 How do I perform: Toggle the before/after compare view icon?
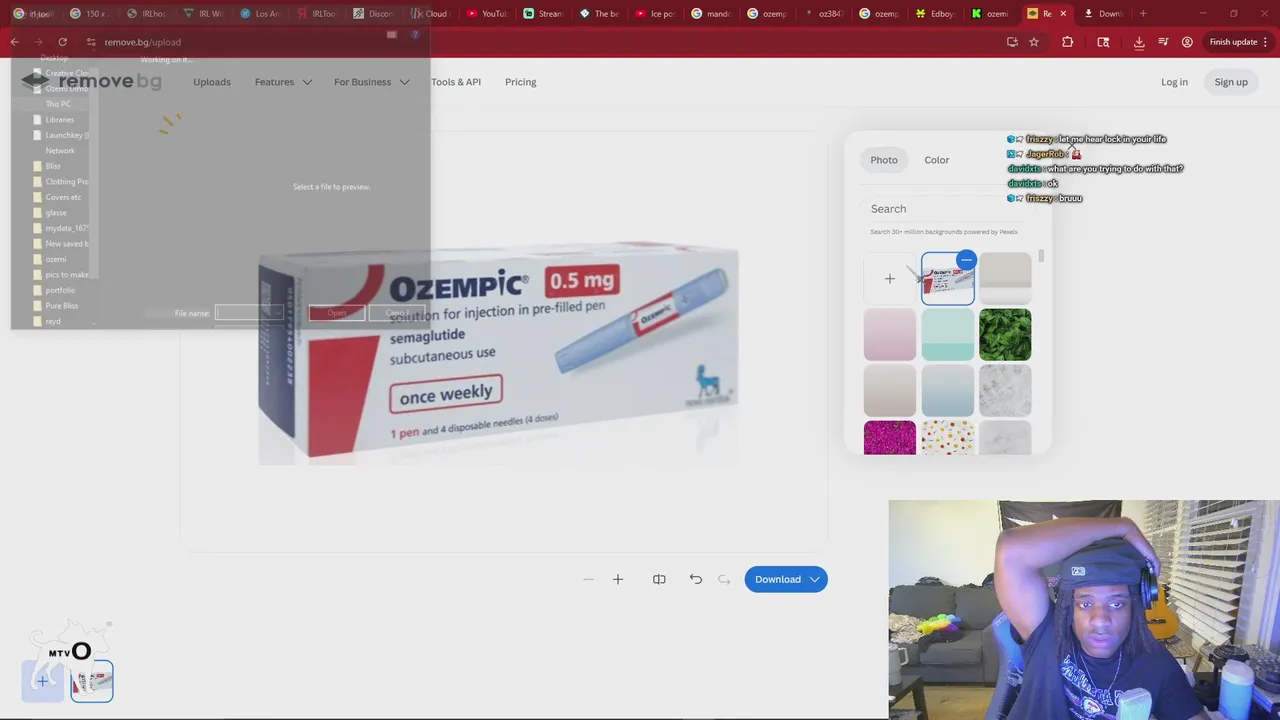(659, 579)
